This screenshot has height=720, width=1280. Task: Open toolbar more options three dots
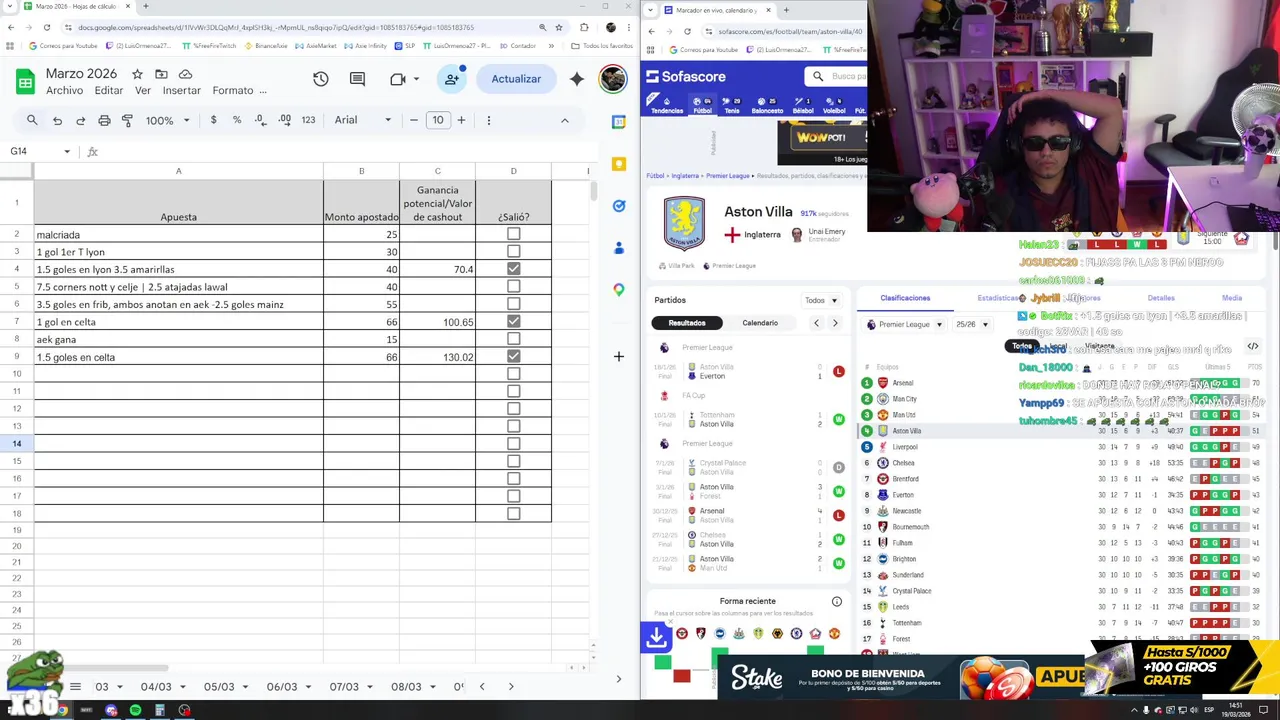488,120
